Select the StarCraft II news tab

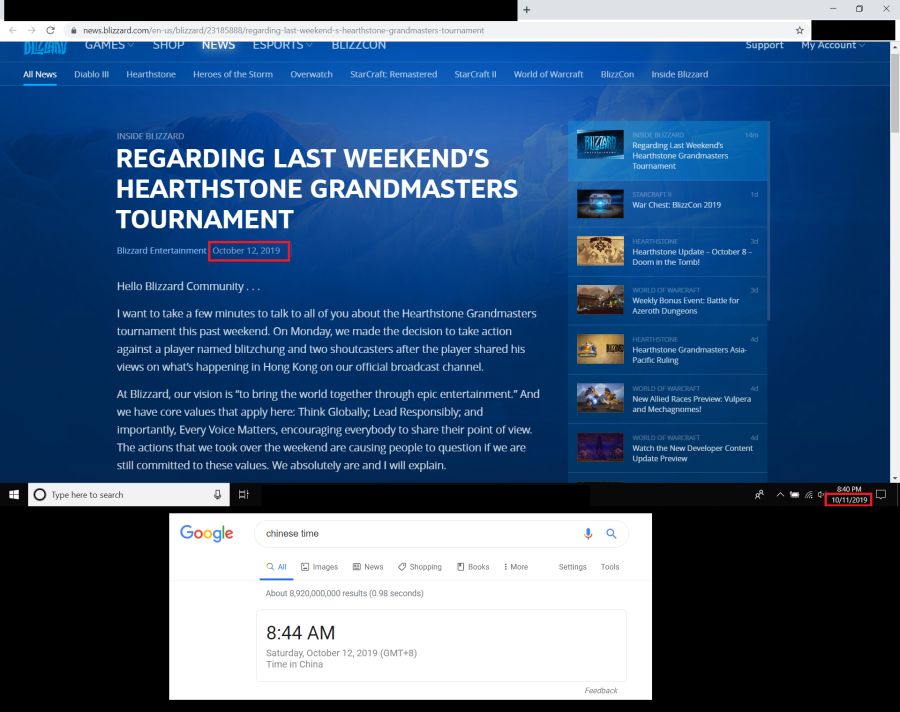[475, 74]
